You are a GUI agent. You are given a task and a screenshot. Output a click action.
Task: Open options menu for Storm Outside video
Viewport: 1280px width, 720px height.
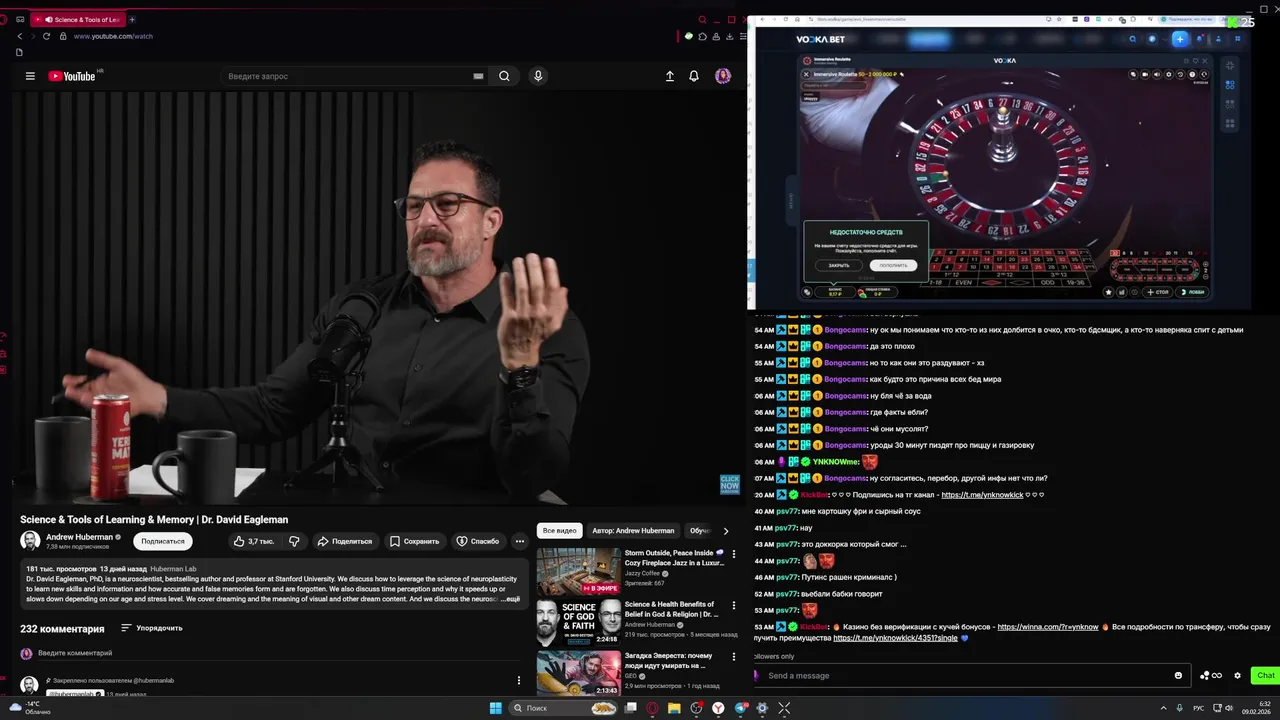(734, 554)
